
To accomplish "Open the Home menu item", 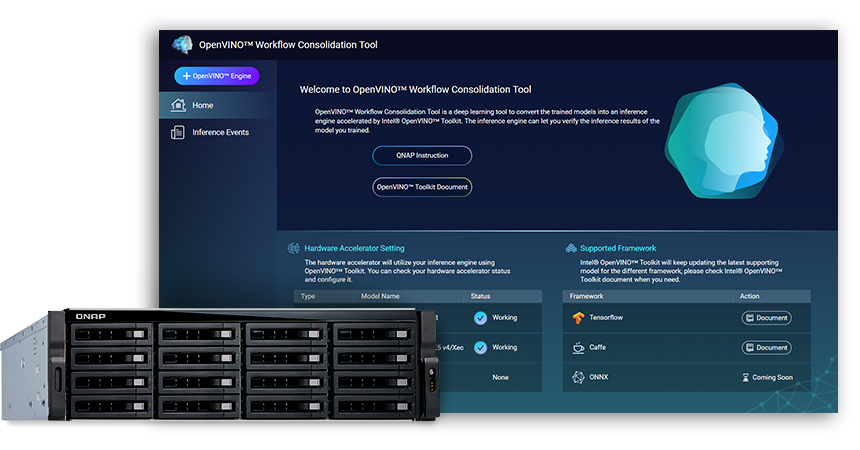I will 203,105.
